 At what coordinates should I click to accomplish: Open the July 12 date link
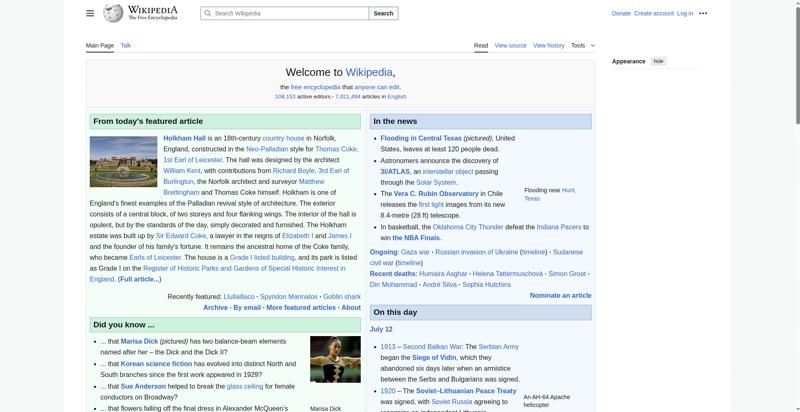[x=381, y=329]
